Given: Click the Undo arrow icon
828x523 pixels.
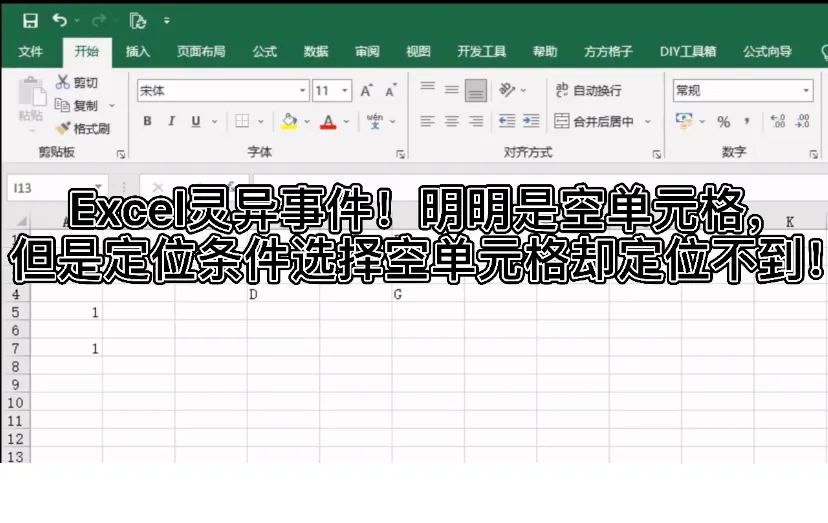Looking at the screenshot, I should (60, 21).
